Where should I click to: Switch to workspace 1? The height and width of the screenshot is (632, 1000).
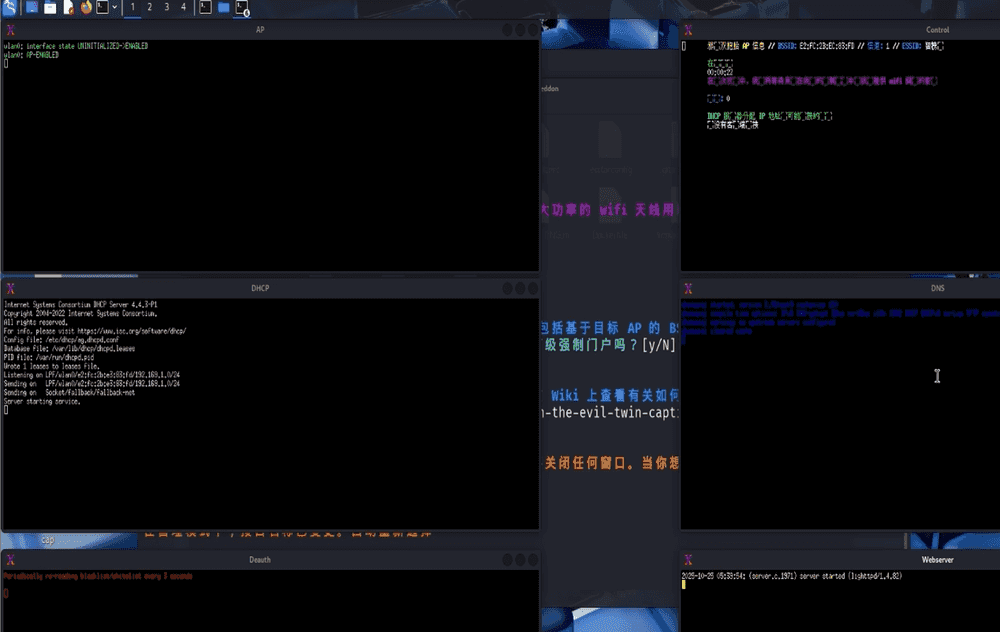[x=134, y=7]
